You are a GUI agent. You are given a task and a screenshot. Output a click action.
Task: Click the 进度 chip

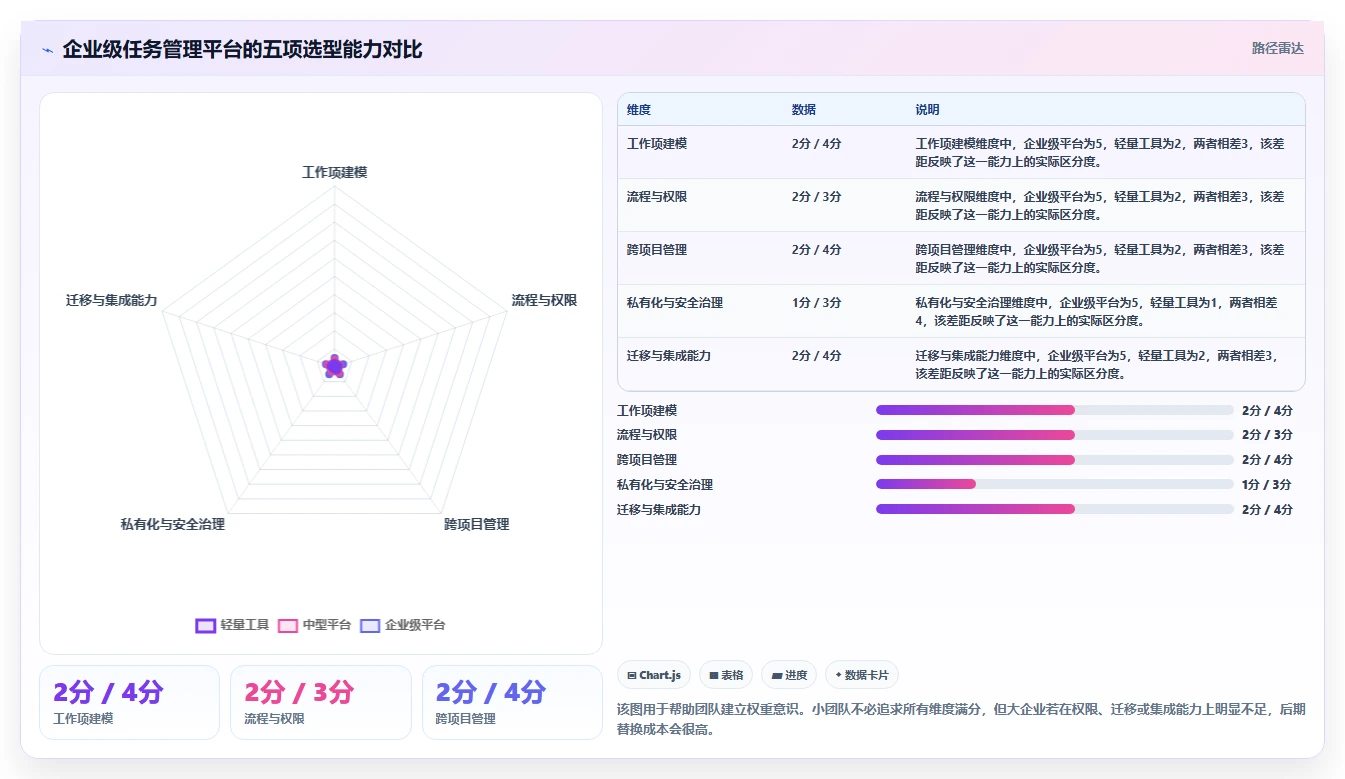pyautogui.click(x=789, y=675)
